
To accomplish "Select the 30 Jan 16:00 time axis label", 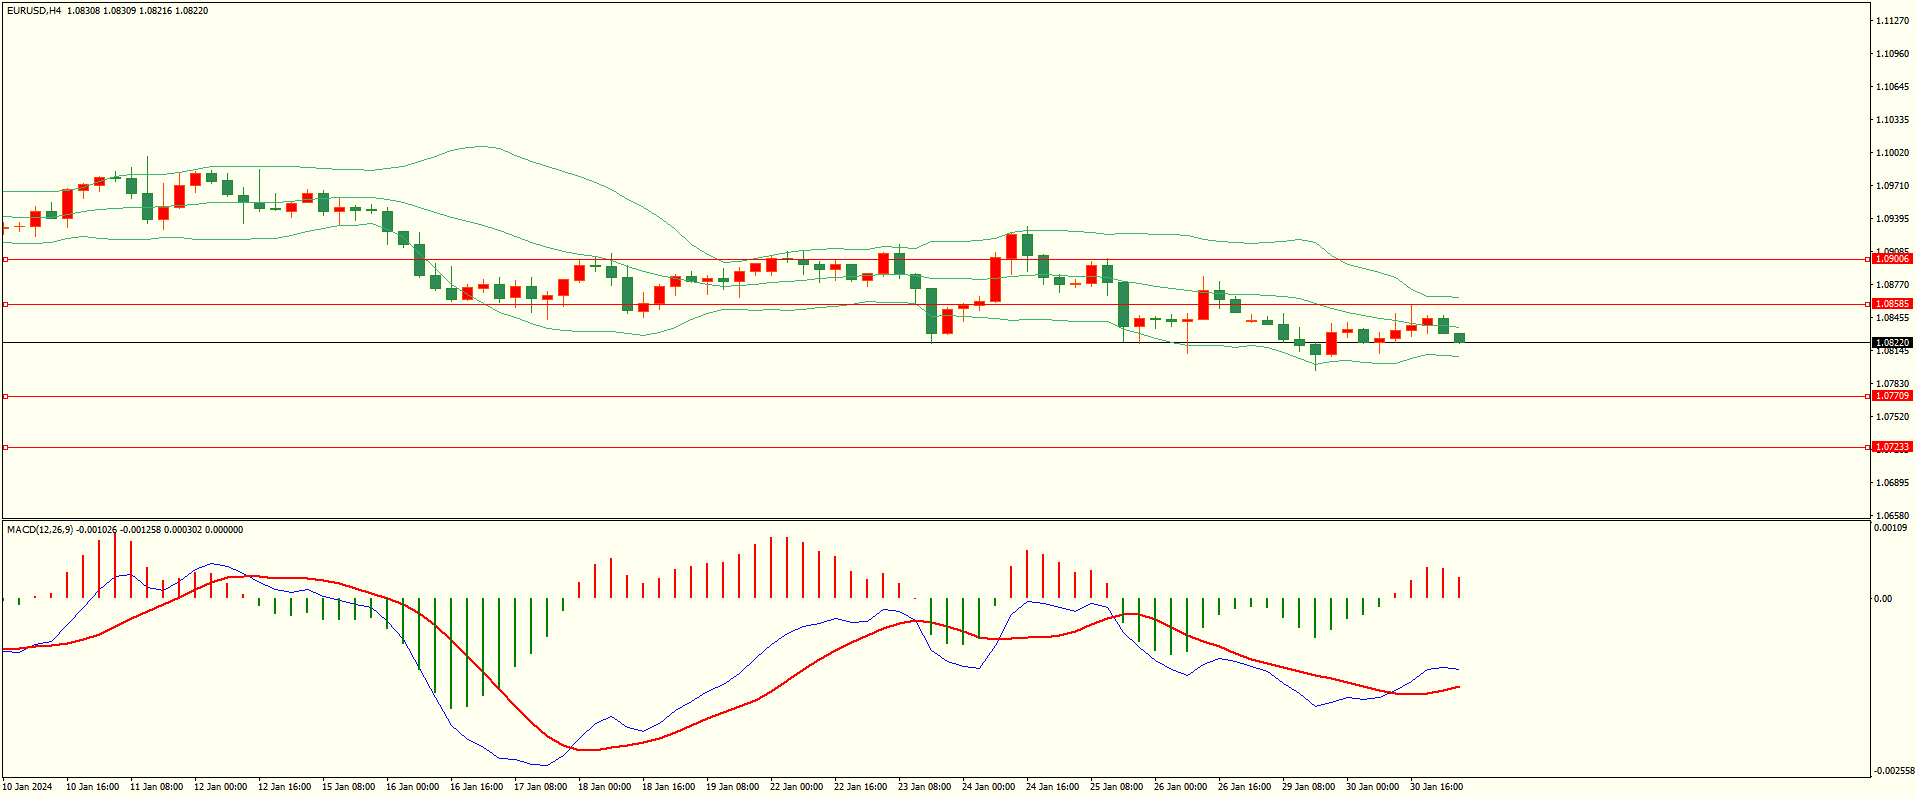I will tap(1436, 787).
